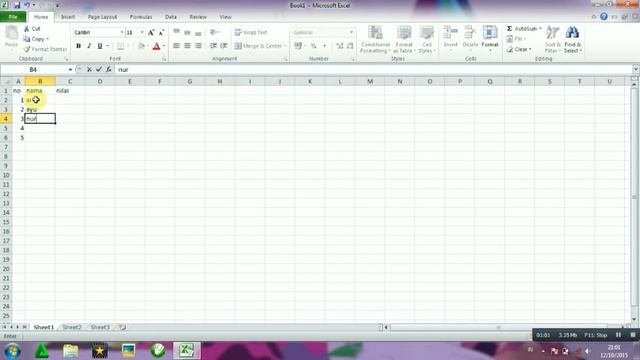Open the Font Color dropdown arrow
640x360 pixels.
[x=164, y=46]
